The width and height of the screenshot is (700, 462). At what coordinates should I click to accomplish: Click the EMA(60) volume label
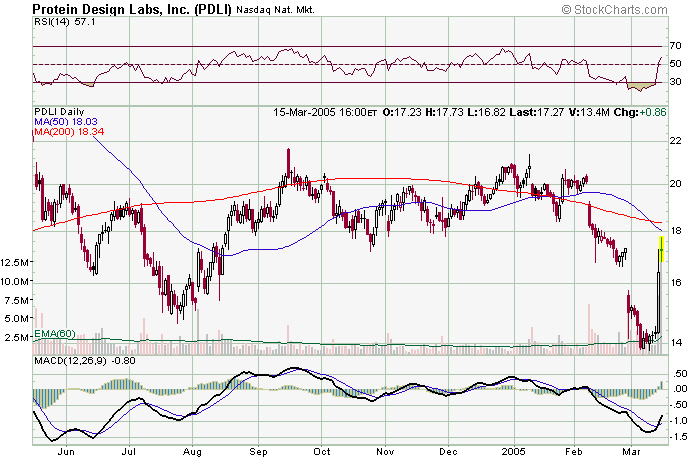pyautogui.click(x=54, y=333)
